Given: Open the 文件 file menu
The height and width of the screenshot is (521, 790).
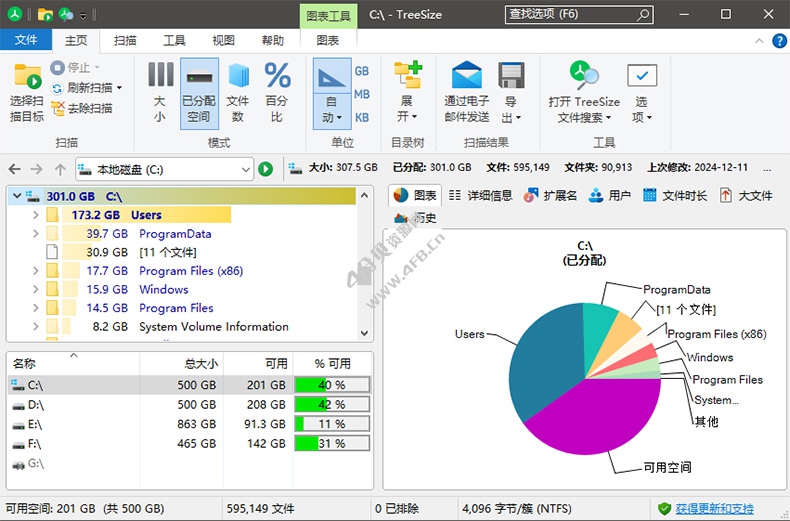Looking at the screenshot, I should pos(26,40).
